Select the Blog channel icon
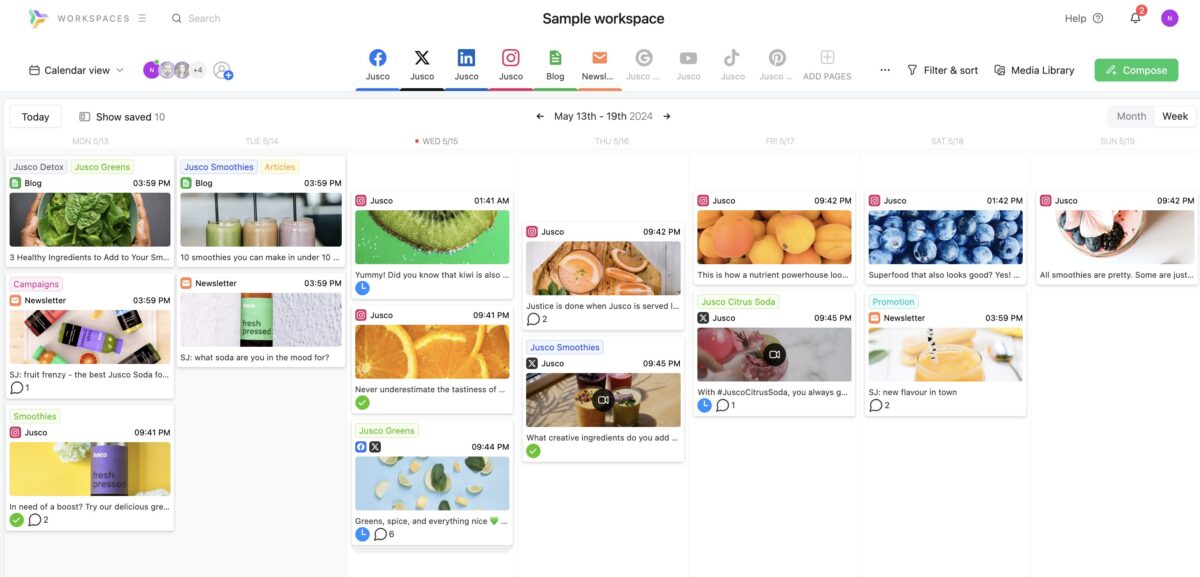 point(554,59)
